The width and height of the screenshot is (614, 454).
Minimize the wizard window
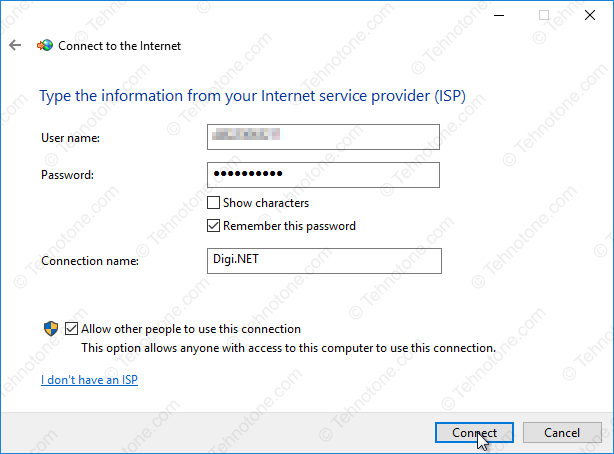coord(499,15)
